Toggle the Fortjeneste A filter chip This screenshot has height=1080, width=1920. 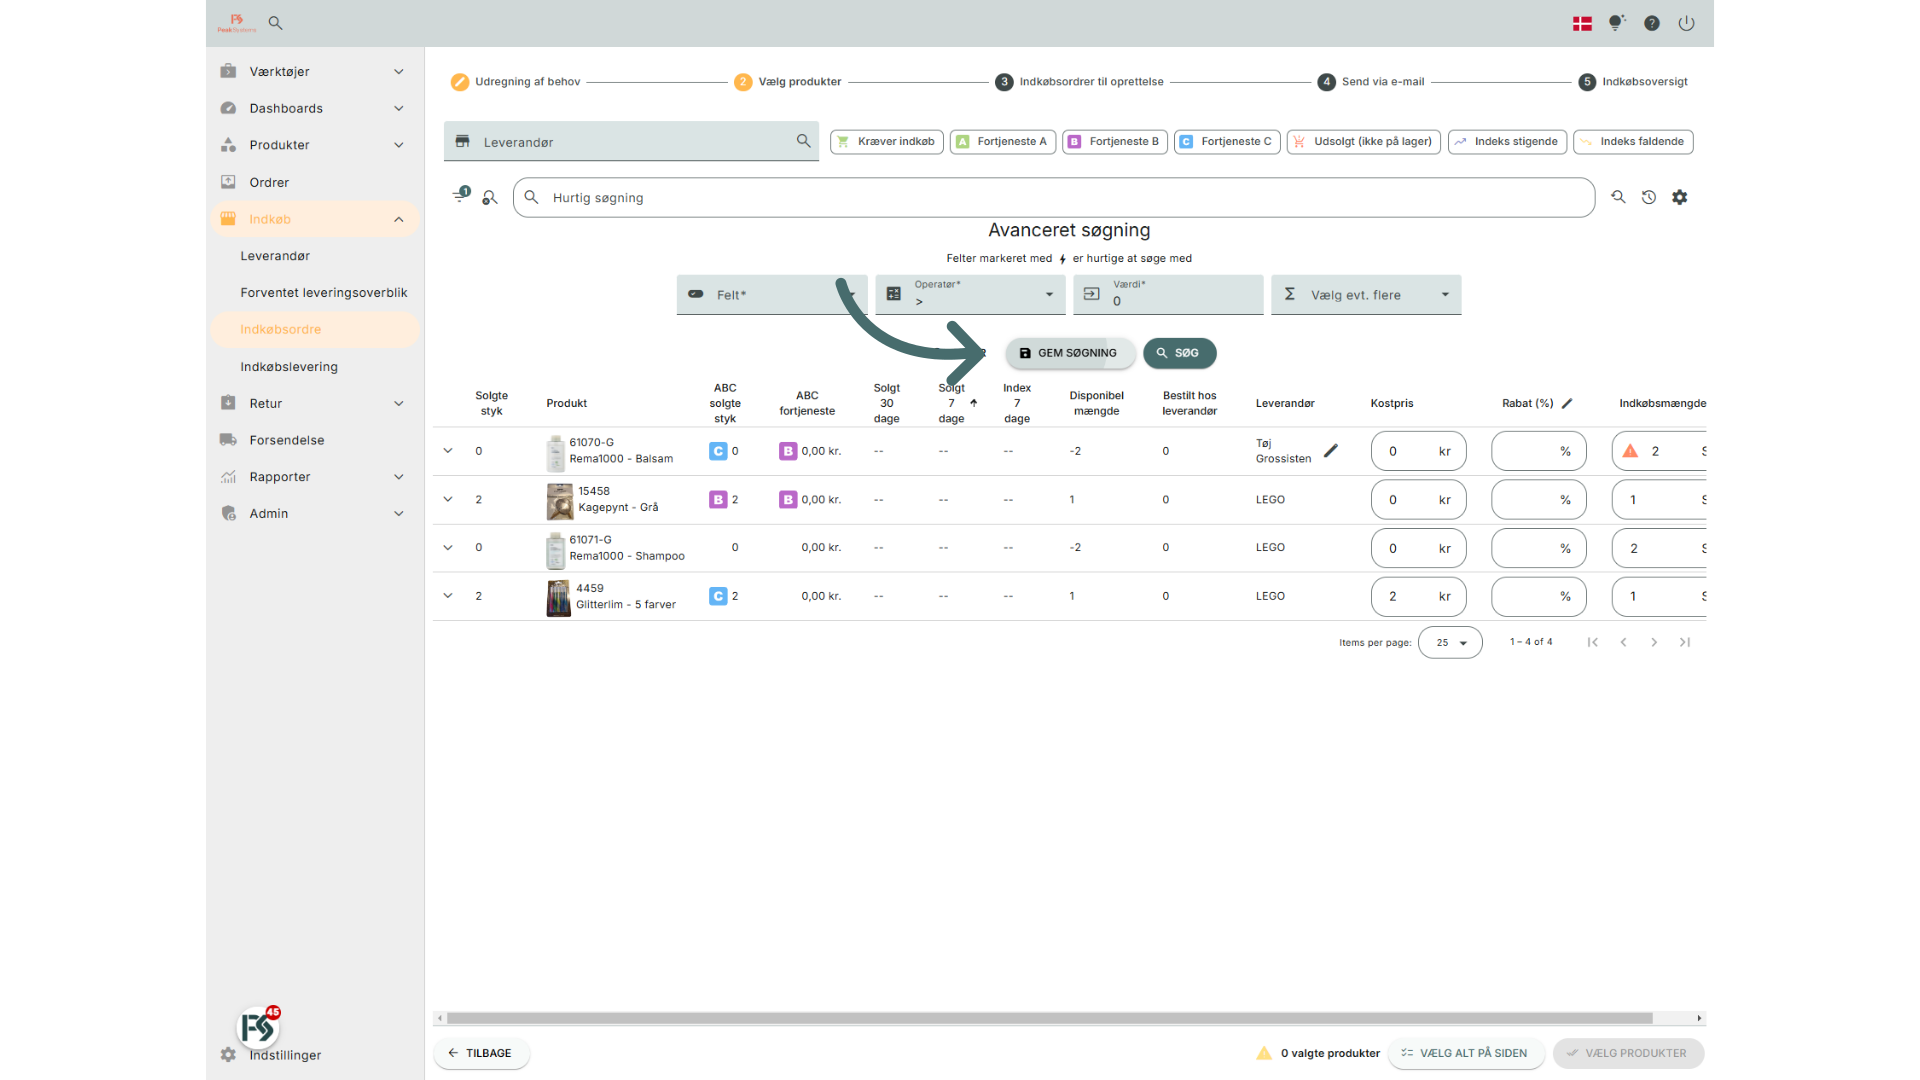[1002, 142]
